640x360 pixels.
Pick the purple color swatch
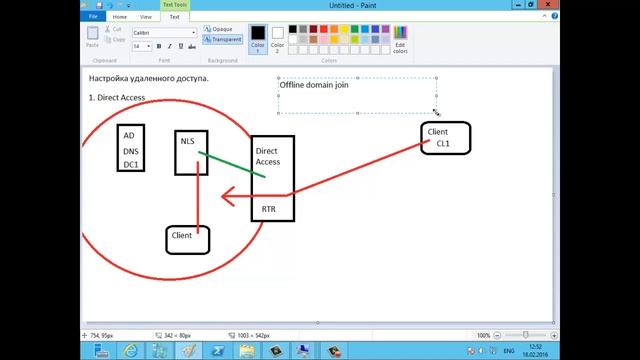point(386,29)
